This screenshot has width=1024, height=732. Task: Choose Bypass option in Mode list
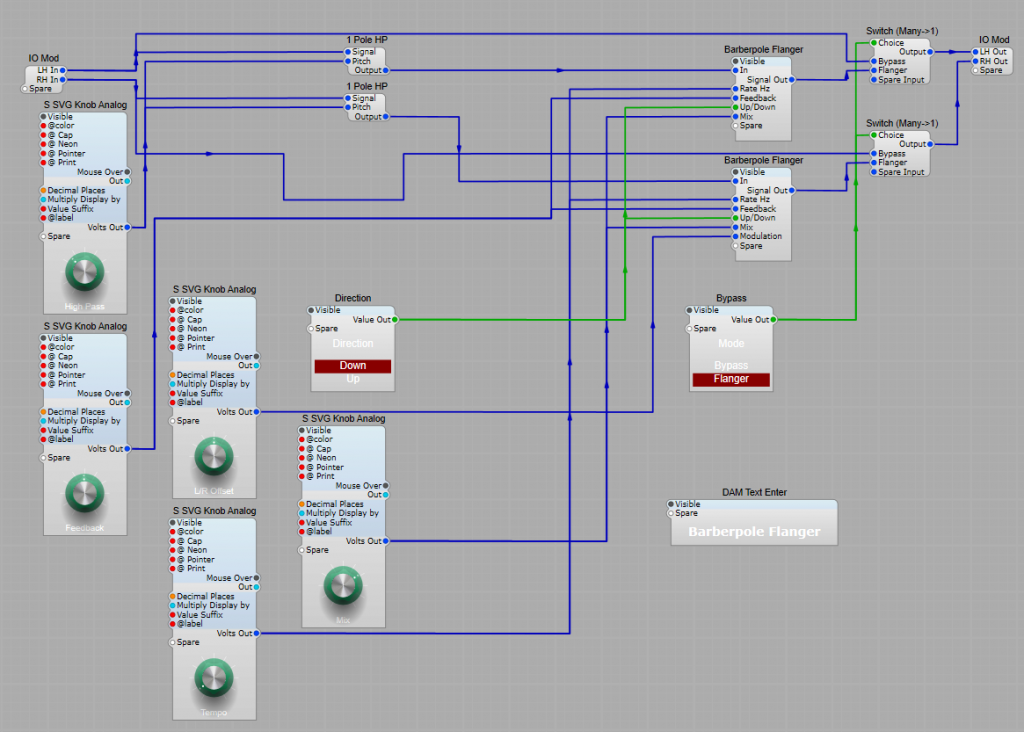(x=731, y=365)
